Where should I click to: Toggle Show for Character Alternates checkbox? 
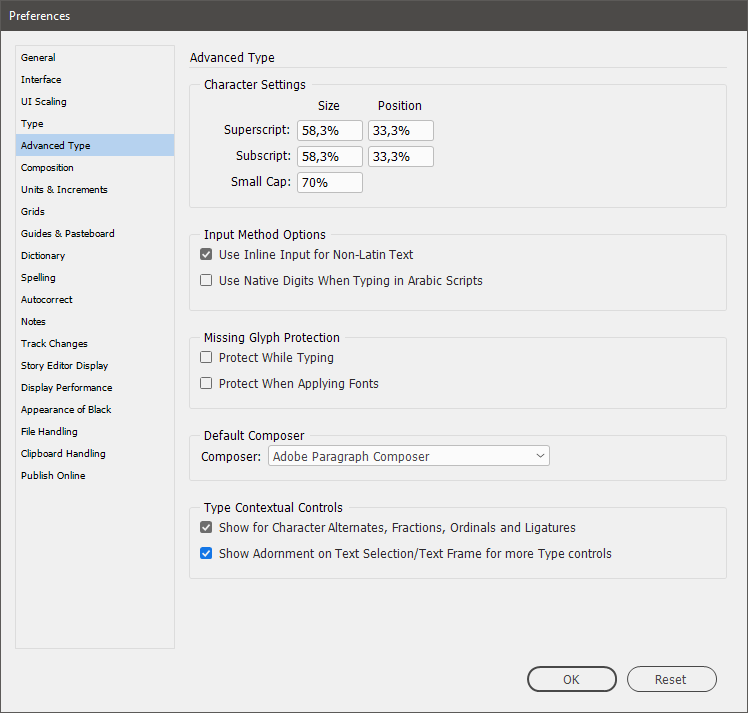tap(207, 528)
